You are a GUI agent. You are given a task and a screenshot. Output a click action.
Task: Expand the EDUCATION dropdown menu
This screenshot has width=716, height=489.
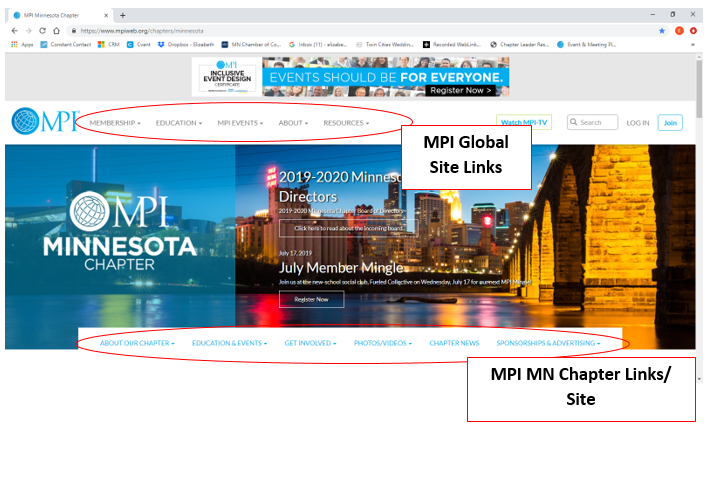coord(179,123)
